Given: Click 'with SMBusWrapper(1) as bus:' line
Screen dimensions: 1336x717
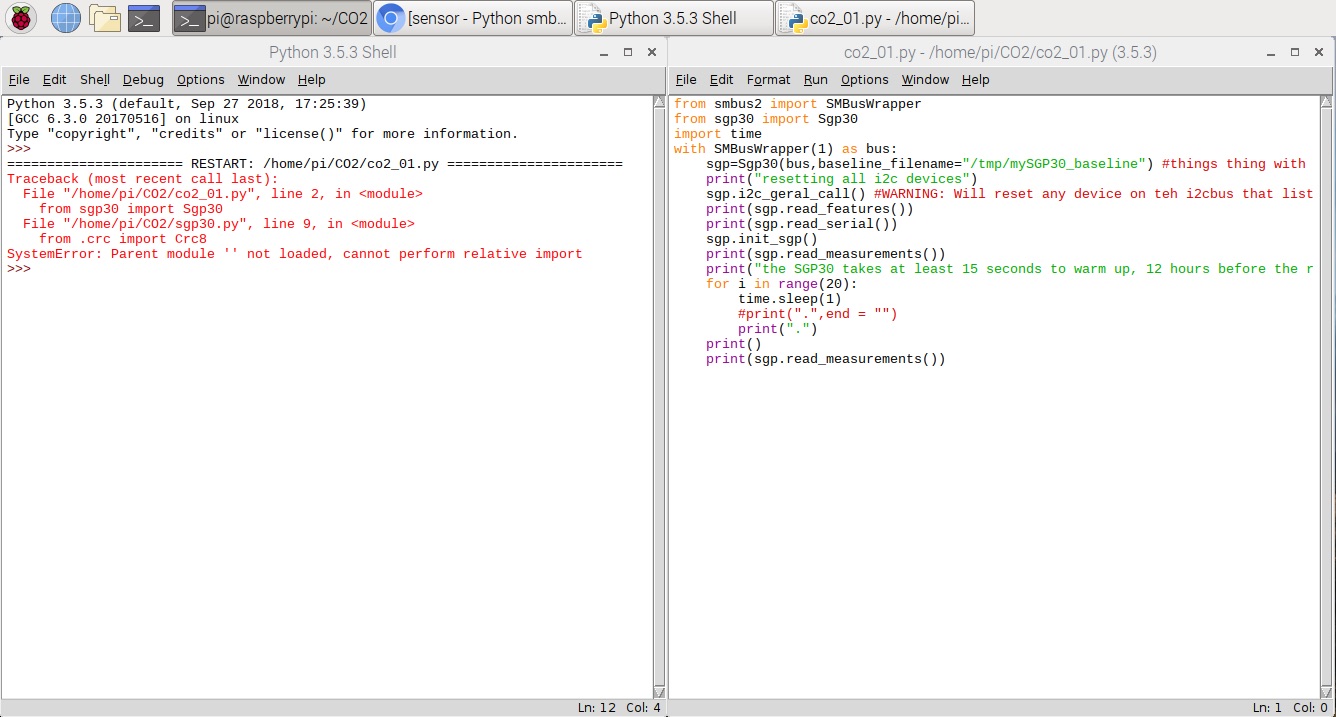Looking at the screenshot, I should tap(786, 149).
